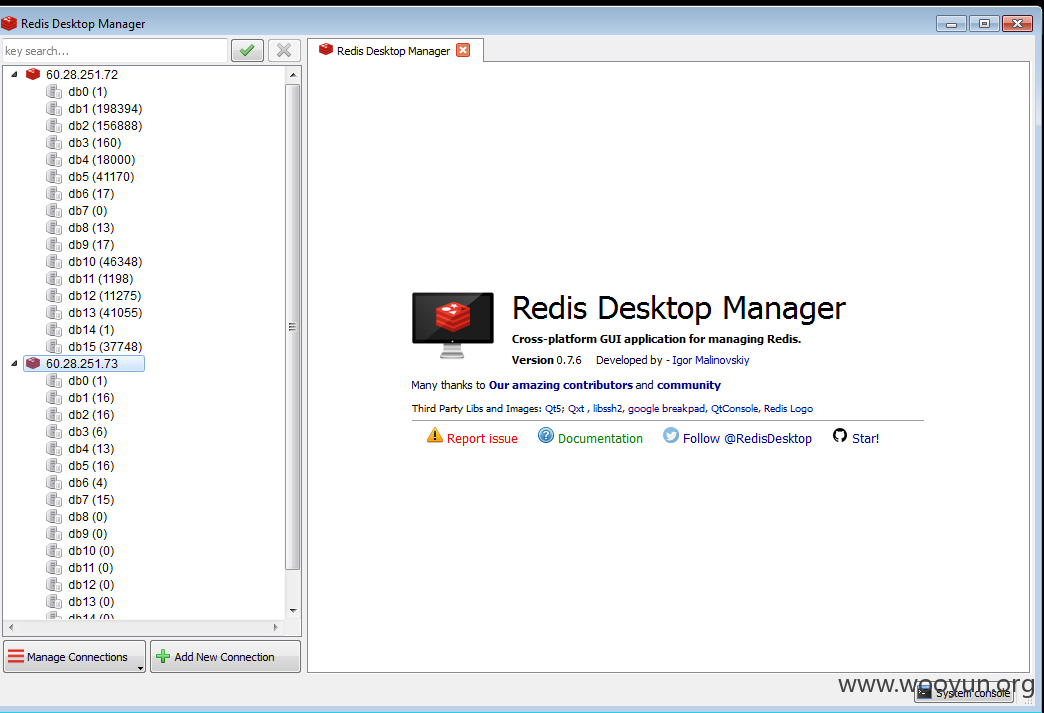Click the Redis monitor logo image
Viewport: 1044px width, 713px height.
(x=453, y=324)
